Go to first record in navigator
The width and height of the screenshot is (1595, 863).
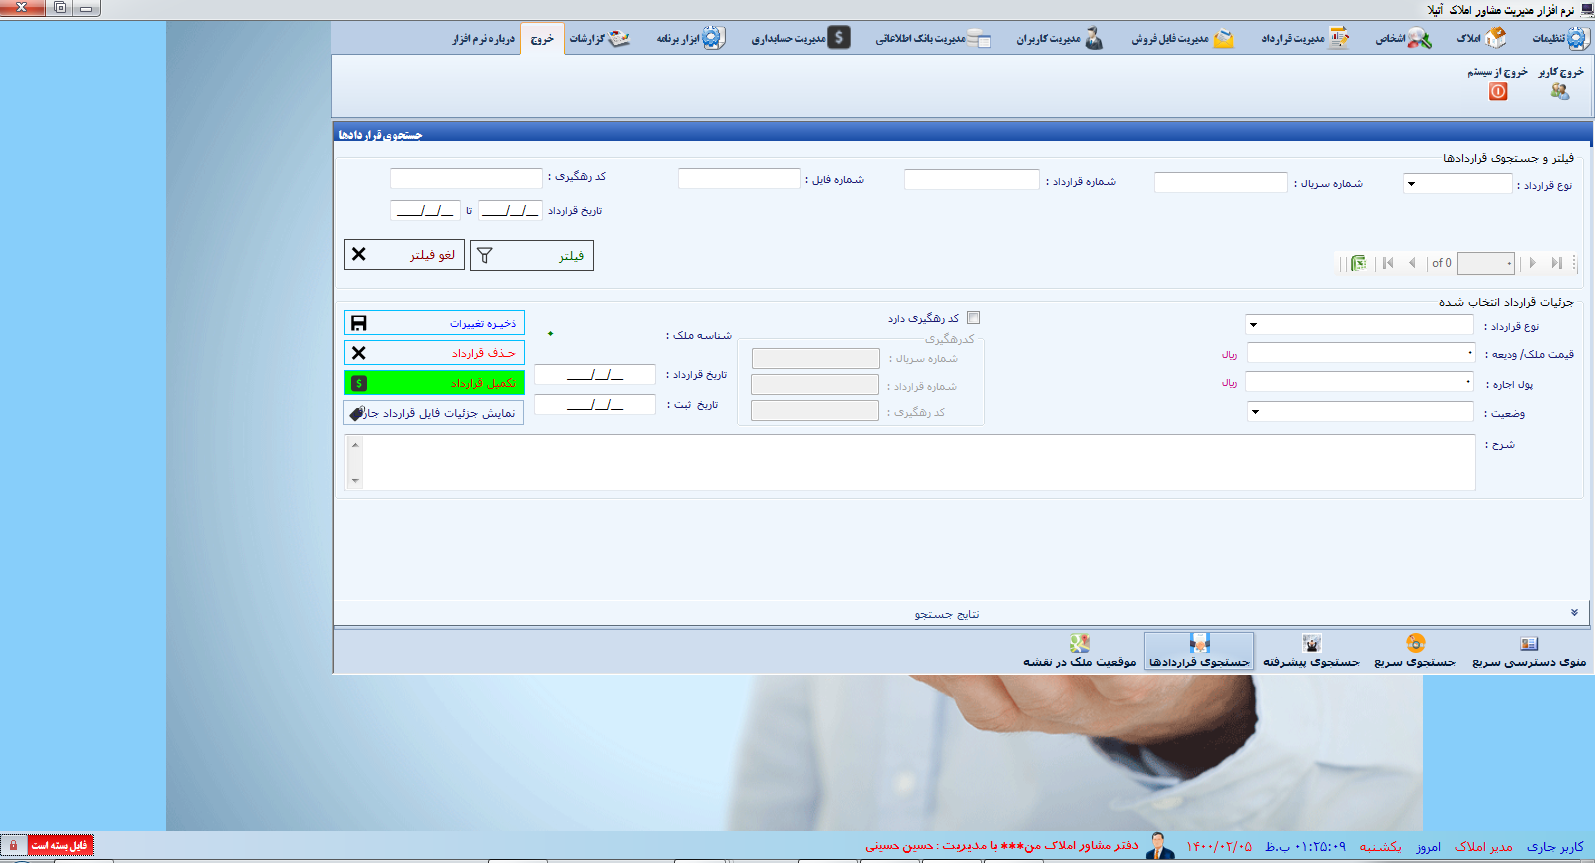(1388, 263)
